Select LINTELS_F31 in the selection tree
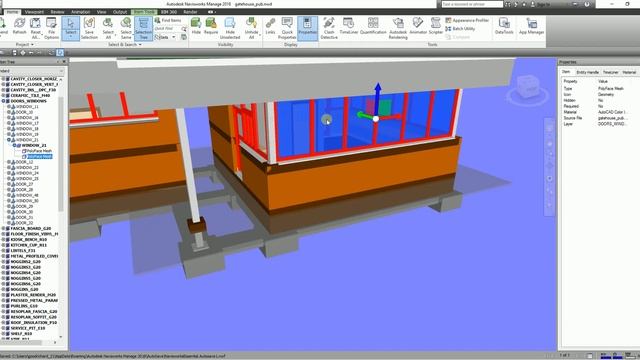The width and height of the screenshot is (640, 360). click(x=23, y=251)
